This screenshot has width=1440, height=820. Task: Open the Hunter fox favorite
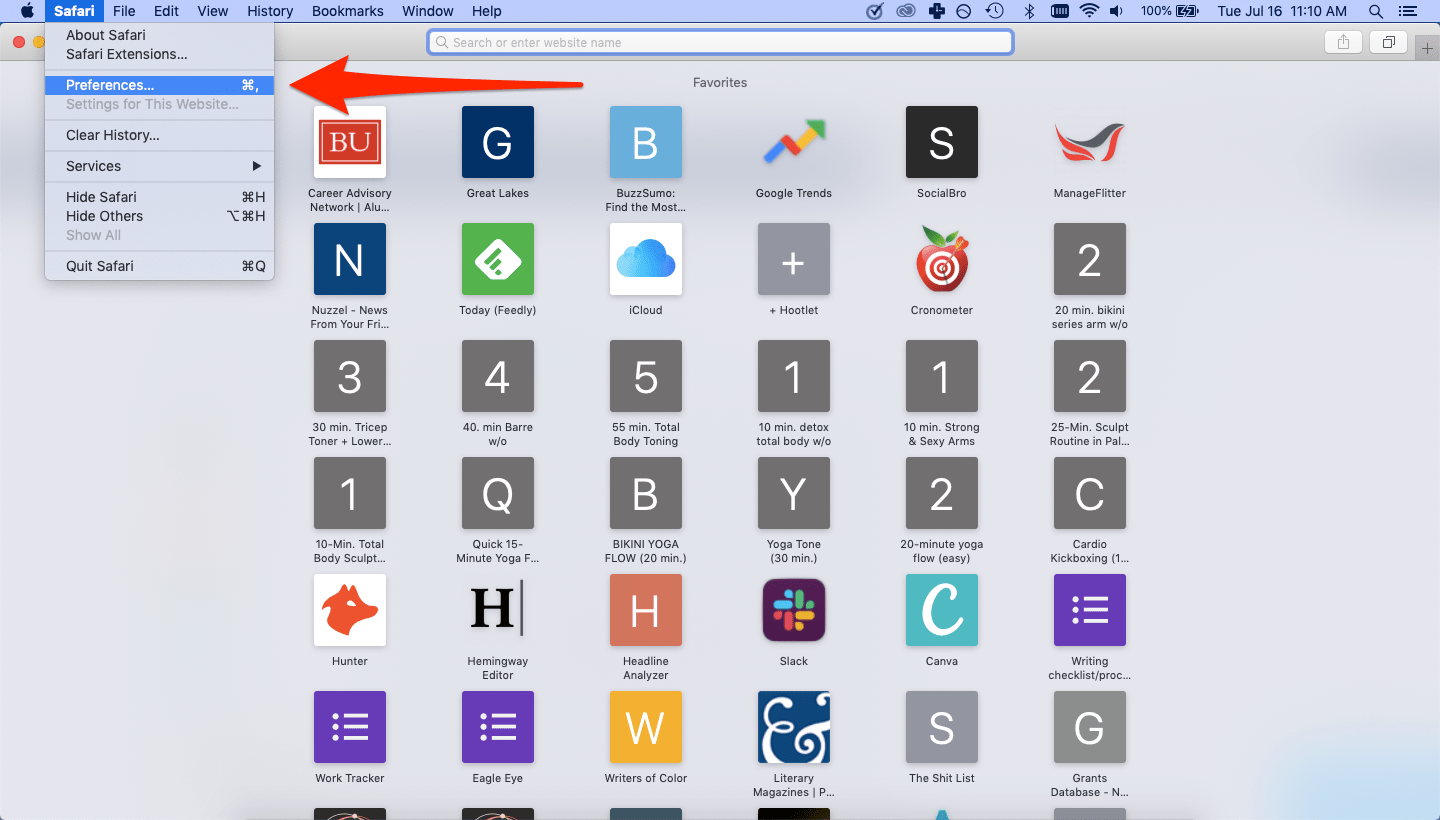350,610
